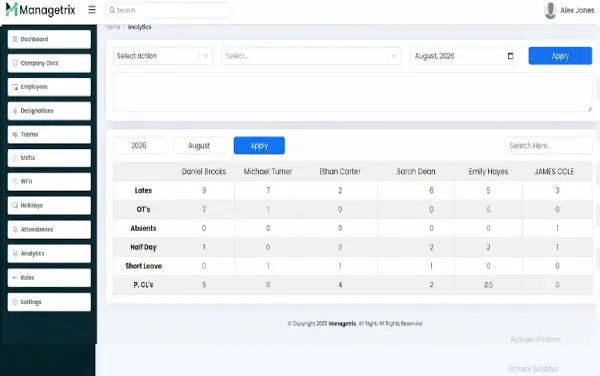Navigate to Designations

click(x=49, y=111)
